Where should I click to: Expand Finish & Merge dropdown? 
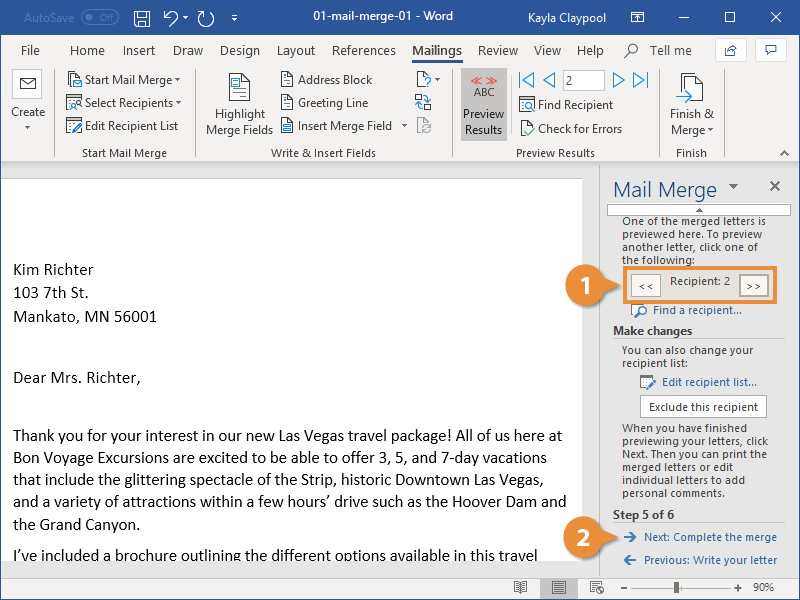pos(691,105)
